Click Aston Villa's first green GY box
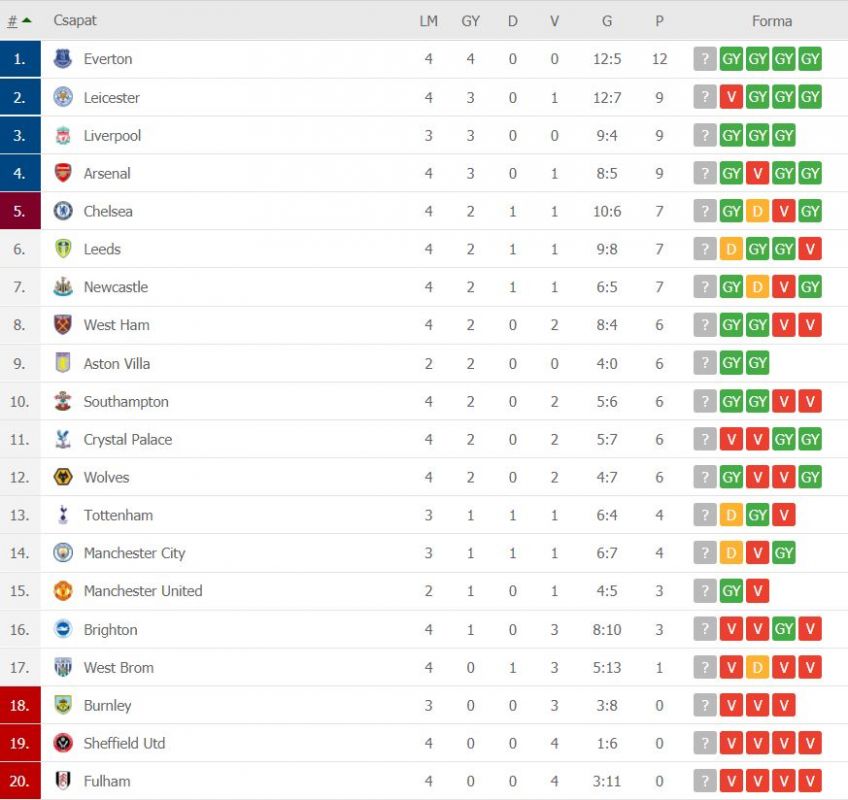 tap(731, 362)
